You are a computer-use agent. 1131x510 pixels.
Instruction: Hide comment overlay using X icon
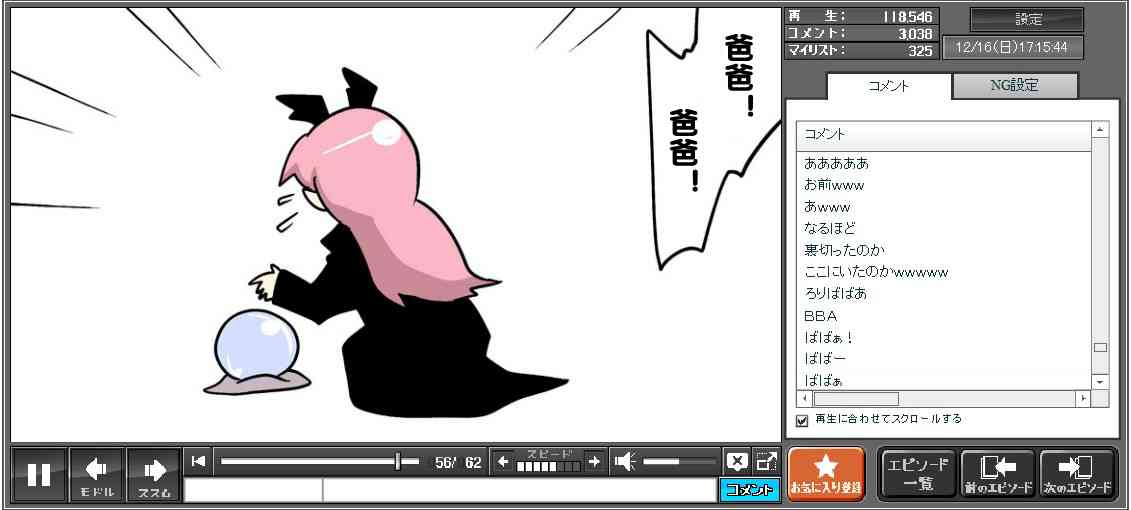[x=737, y=461]
